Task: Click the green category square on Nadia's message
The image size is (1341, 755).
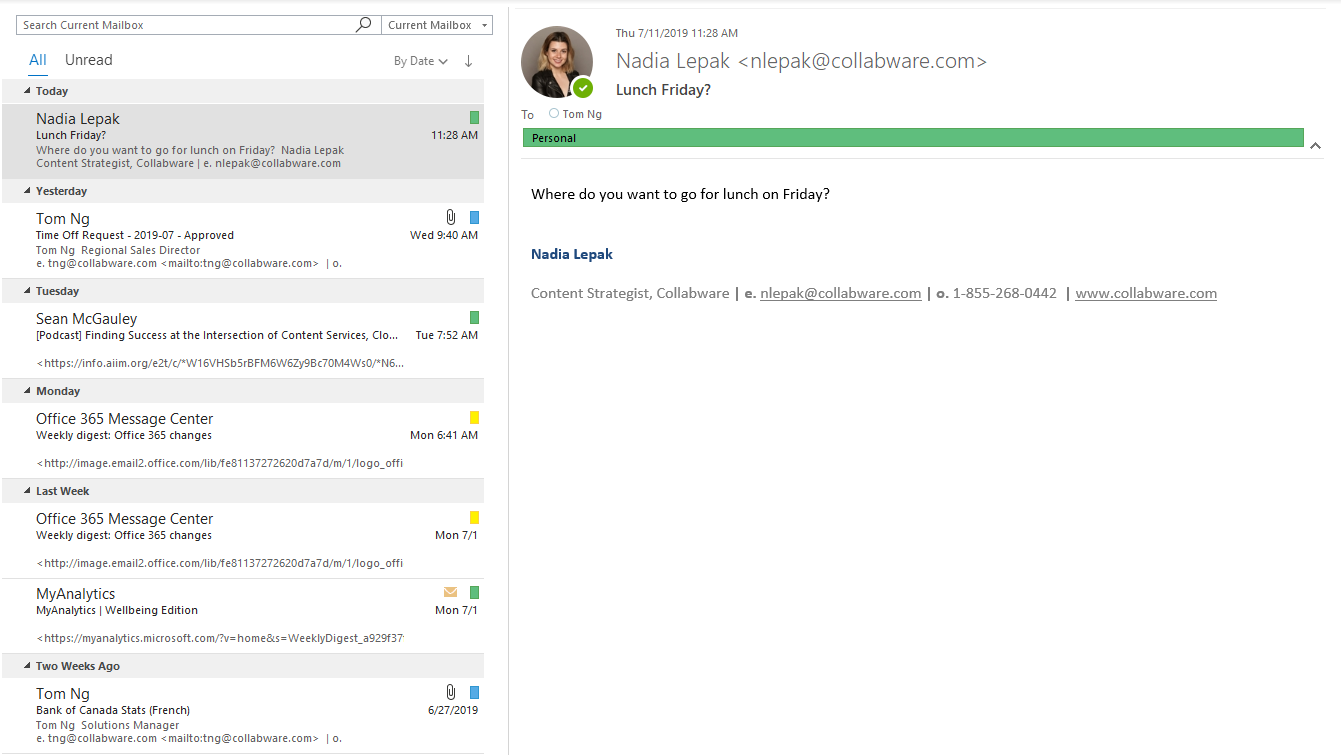Action: pos(473,117)
